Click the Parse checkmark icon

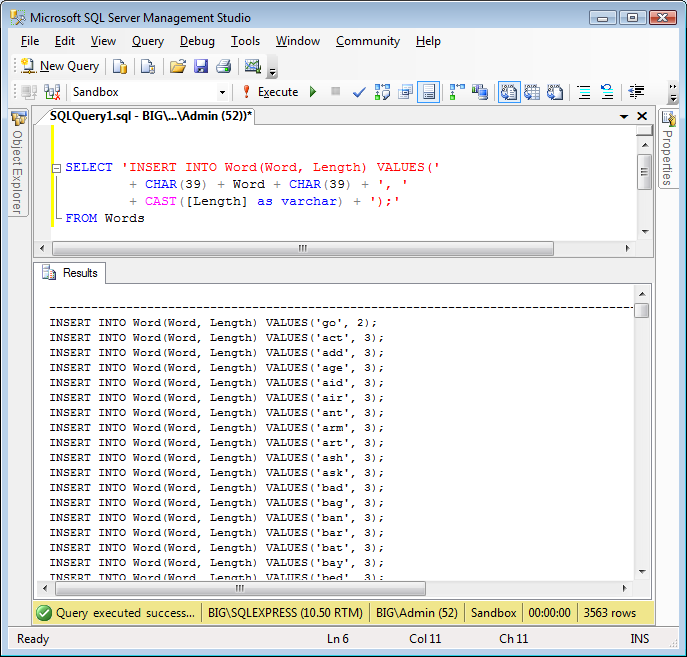(x=359, y=92)
